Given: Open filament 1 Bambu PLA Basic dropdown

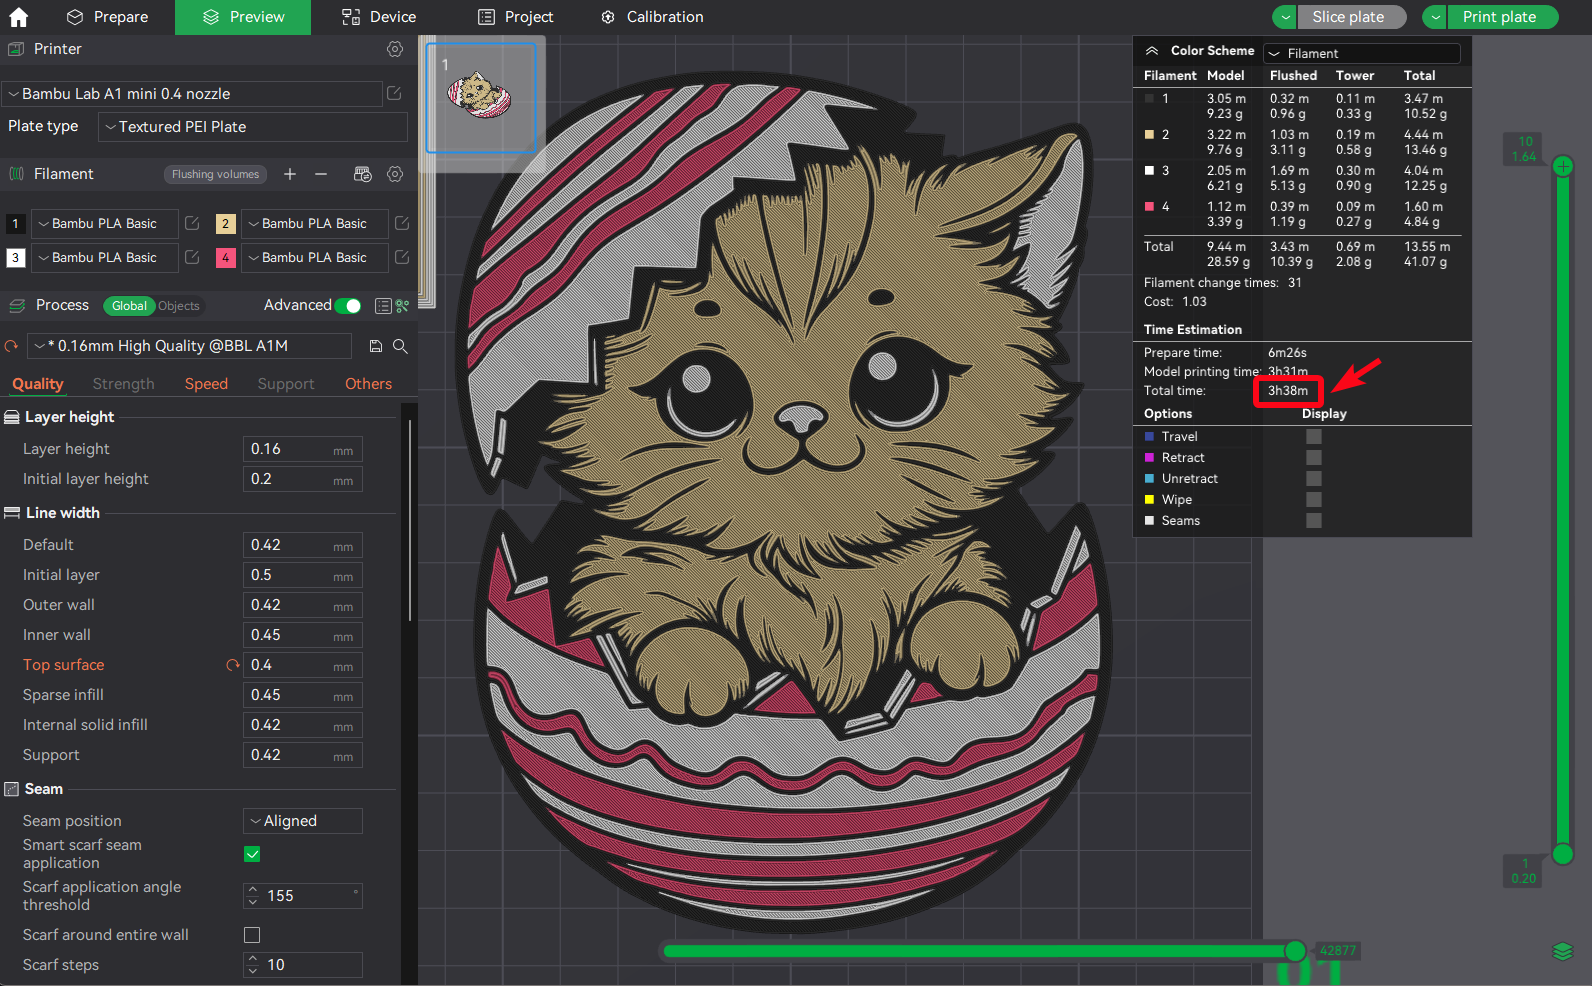Looking at the screenshot, I should (x=105, y=224).
